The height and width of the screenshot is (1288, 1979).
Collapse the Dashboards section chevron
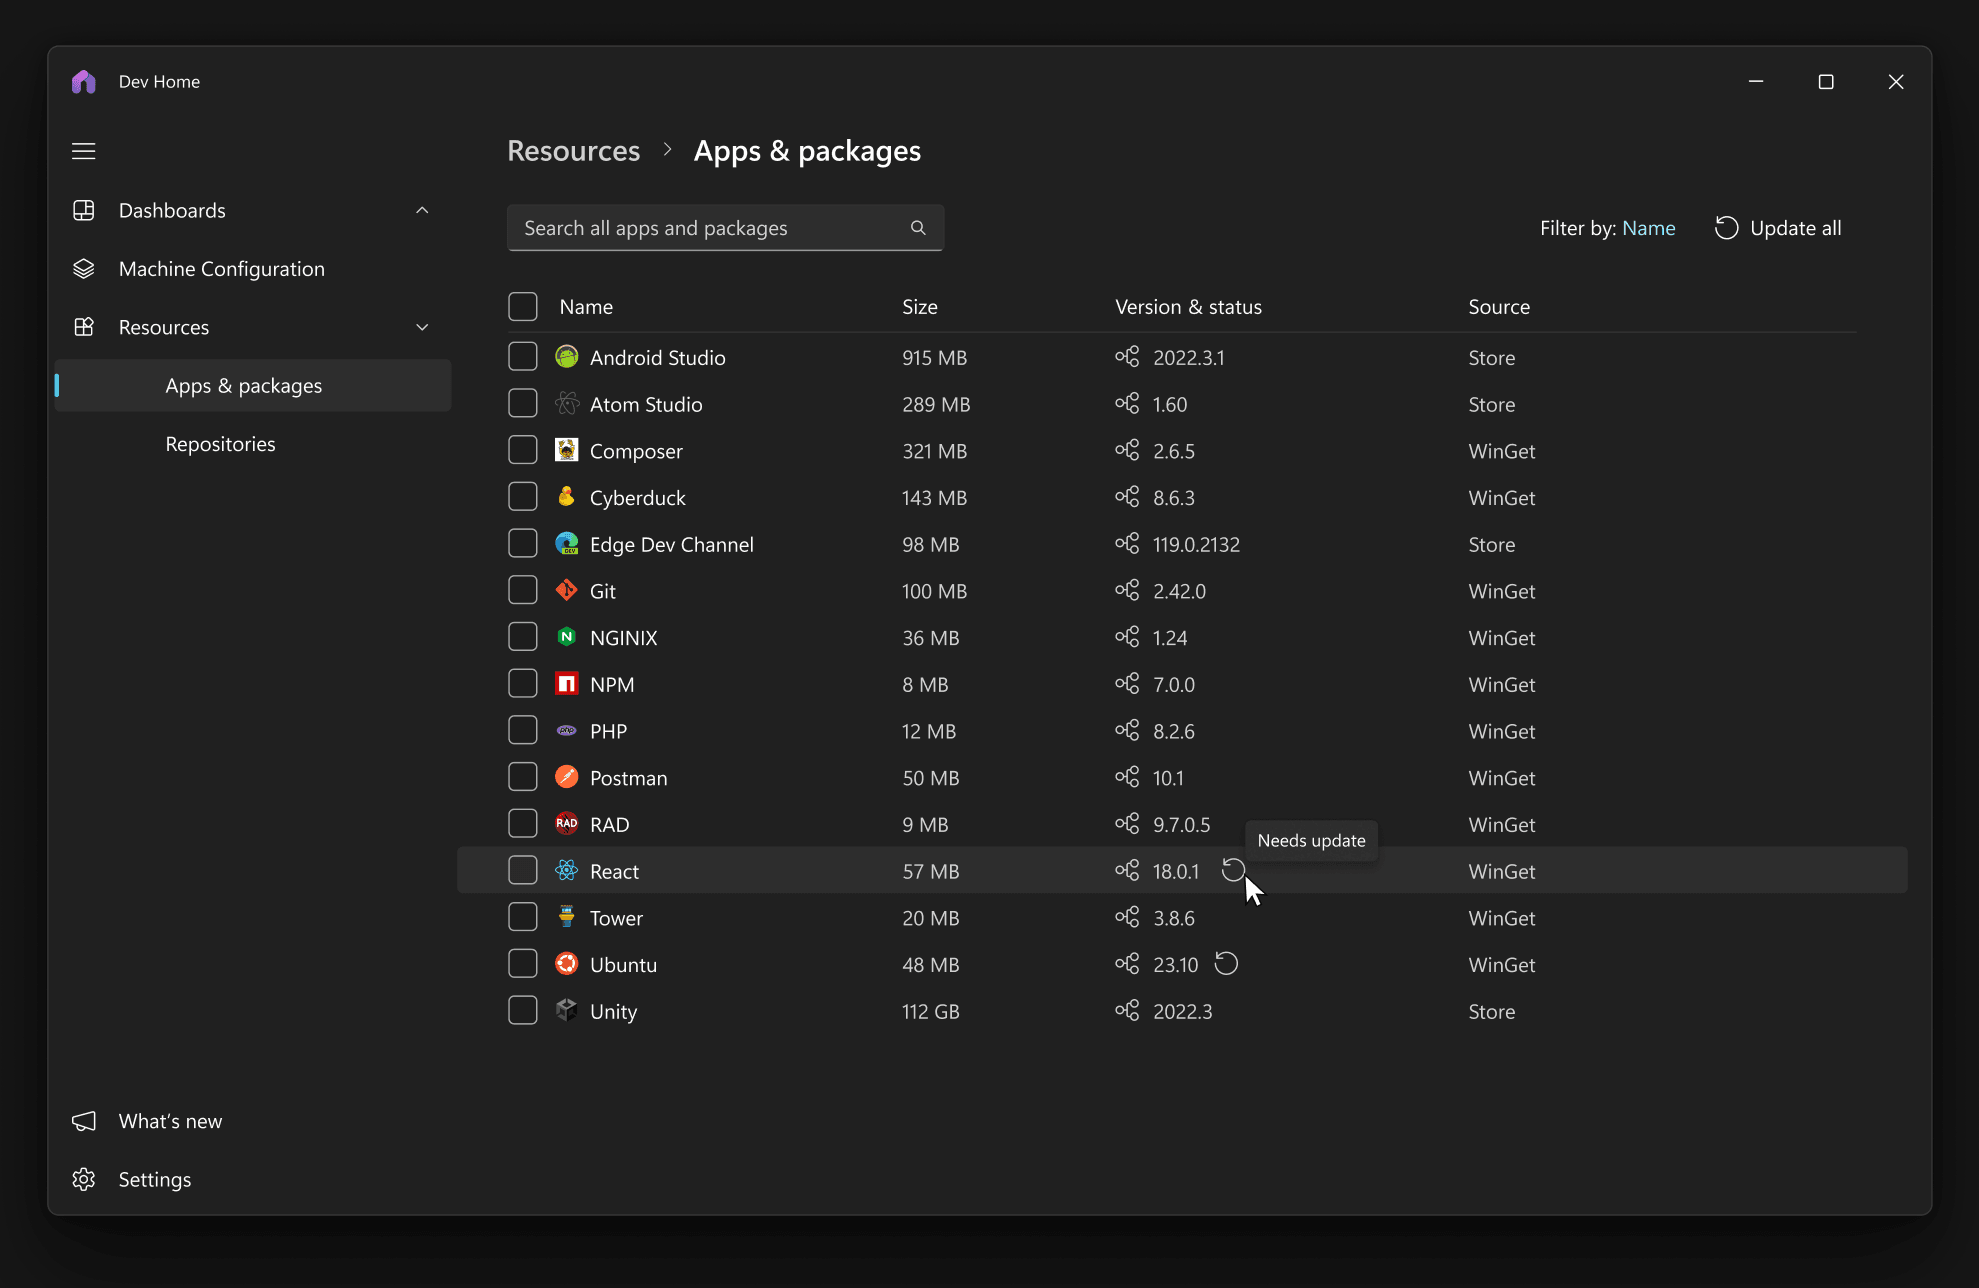coord(422,210)
